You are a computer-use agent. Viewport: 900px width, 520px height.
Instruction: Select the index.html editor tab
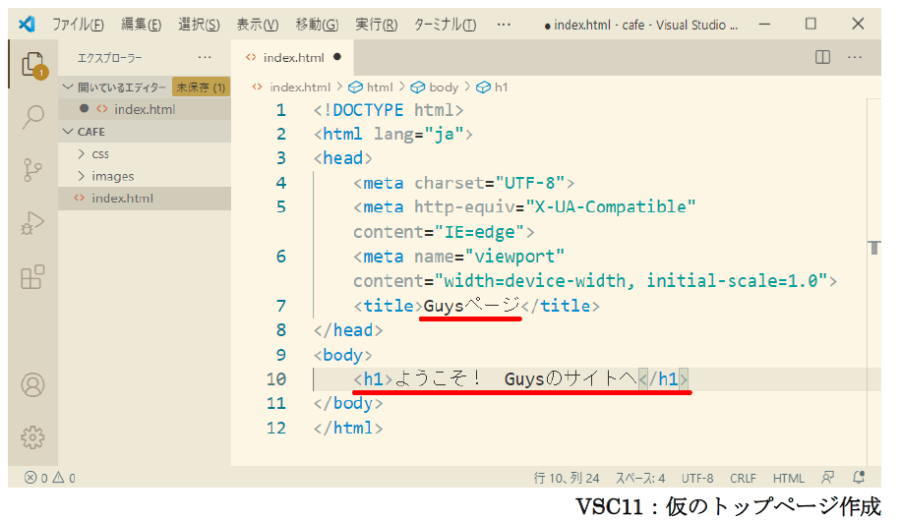coord(293,57)
